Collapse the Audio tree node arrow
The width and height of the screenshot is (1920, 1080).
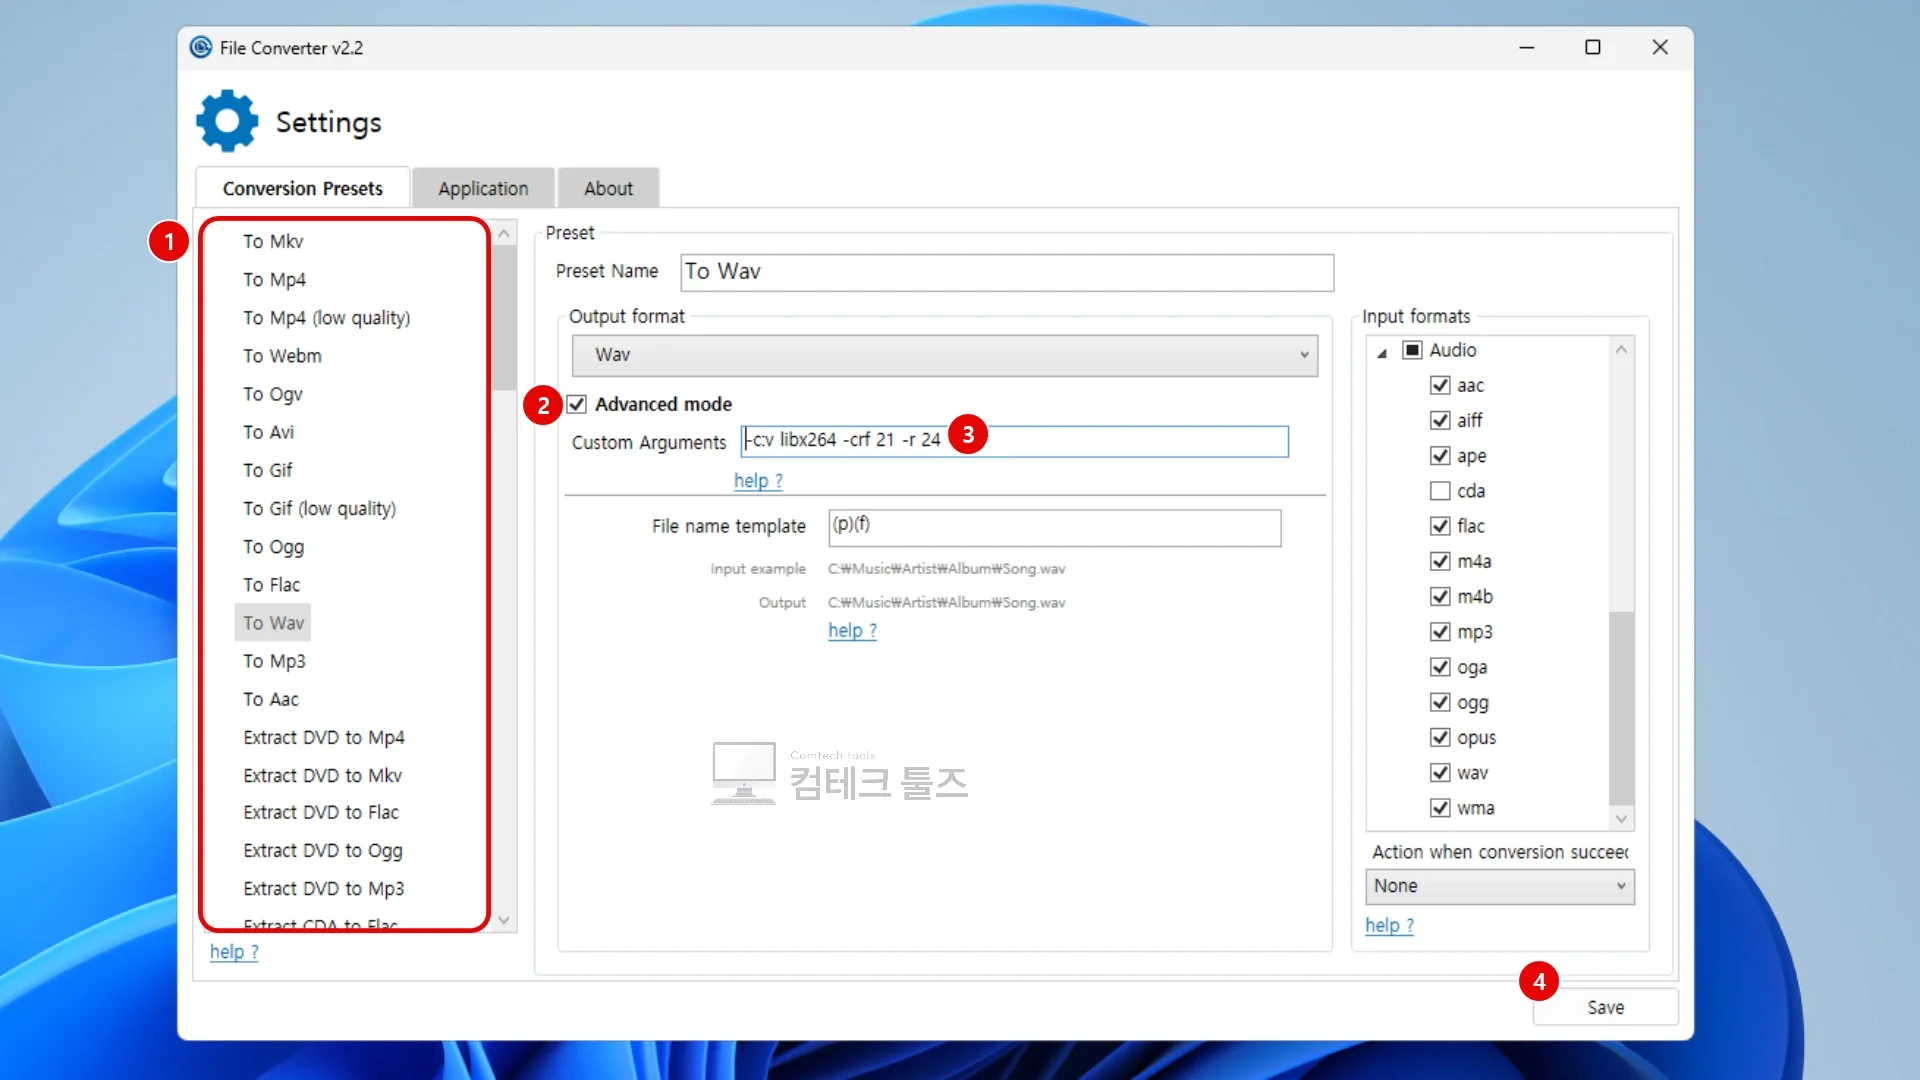(1382, 352)
